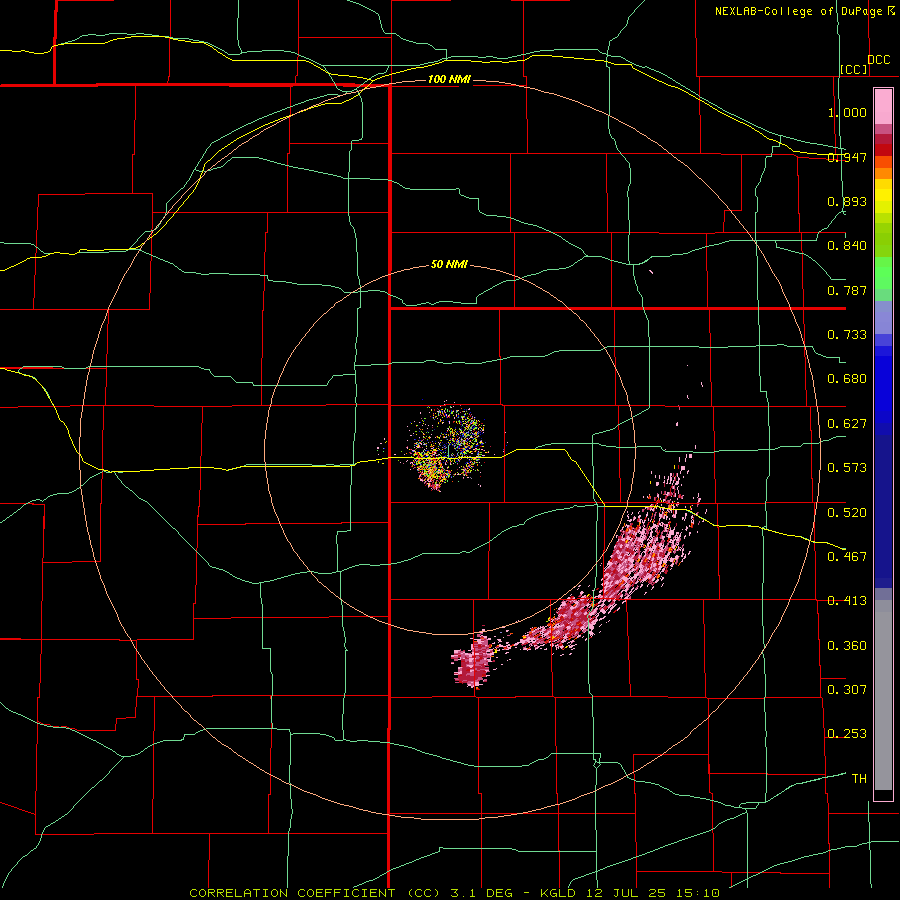The height and width of the screenshot is (900, 900).
Task: Click the TH threshold label on the scale
Action: [x=859, y=779]
